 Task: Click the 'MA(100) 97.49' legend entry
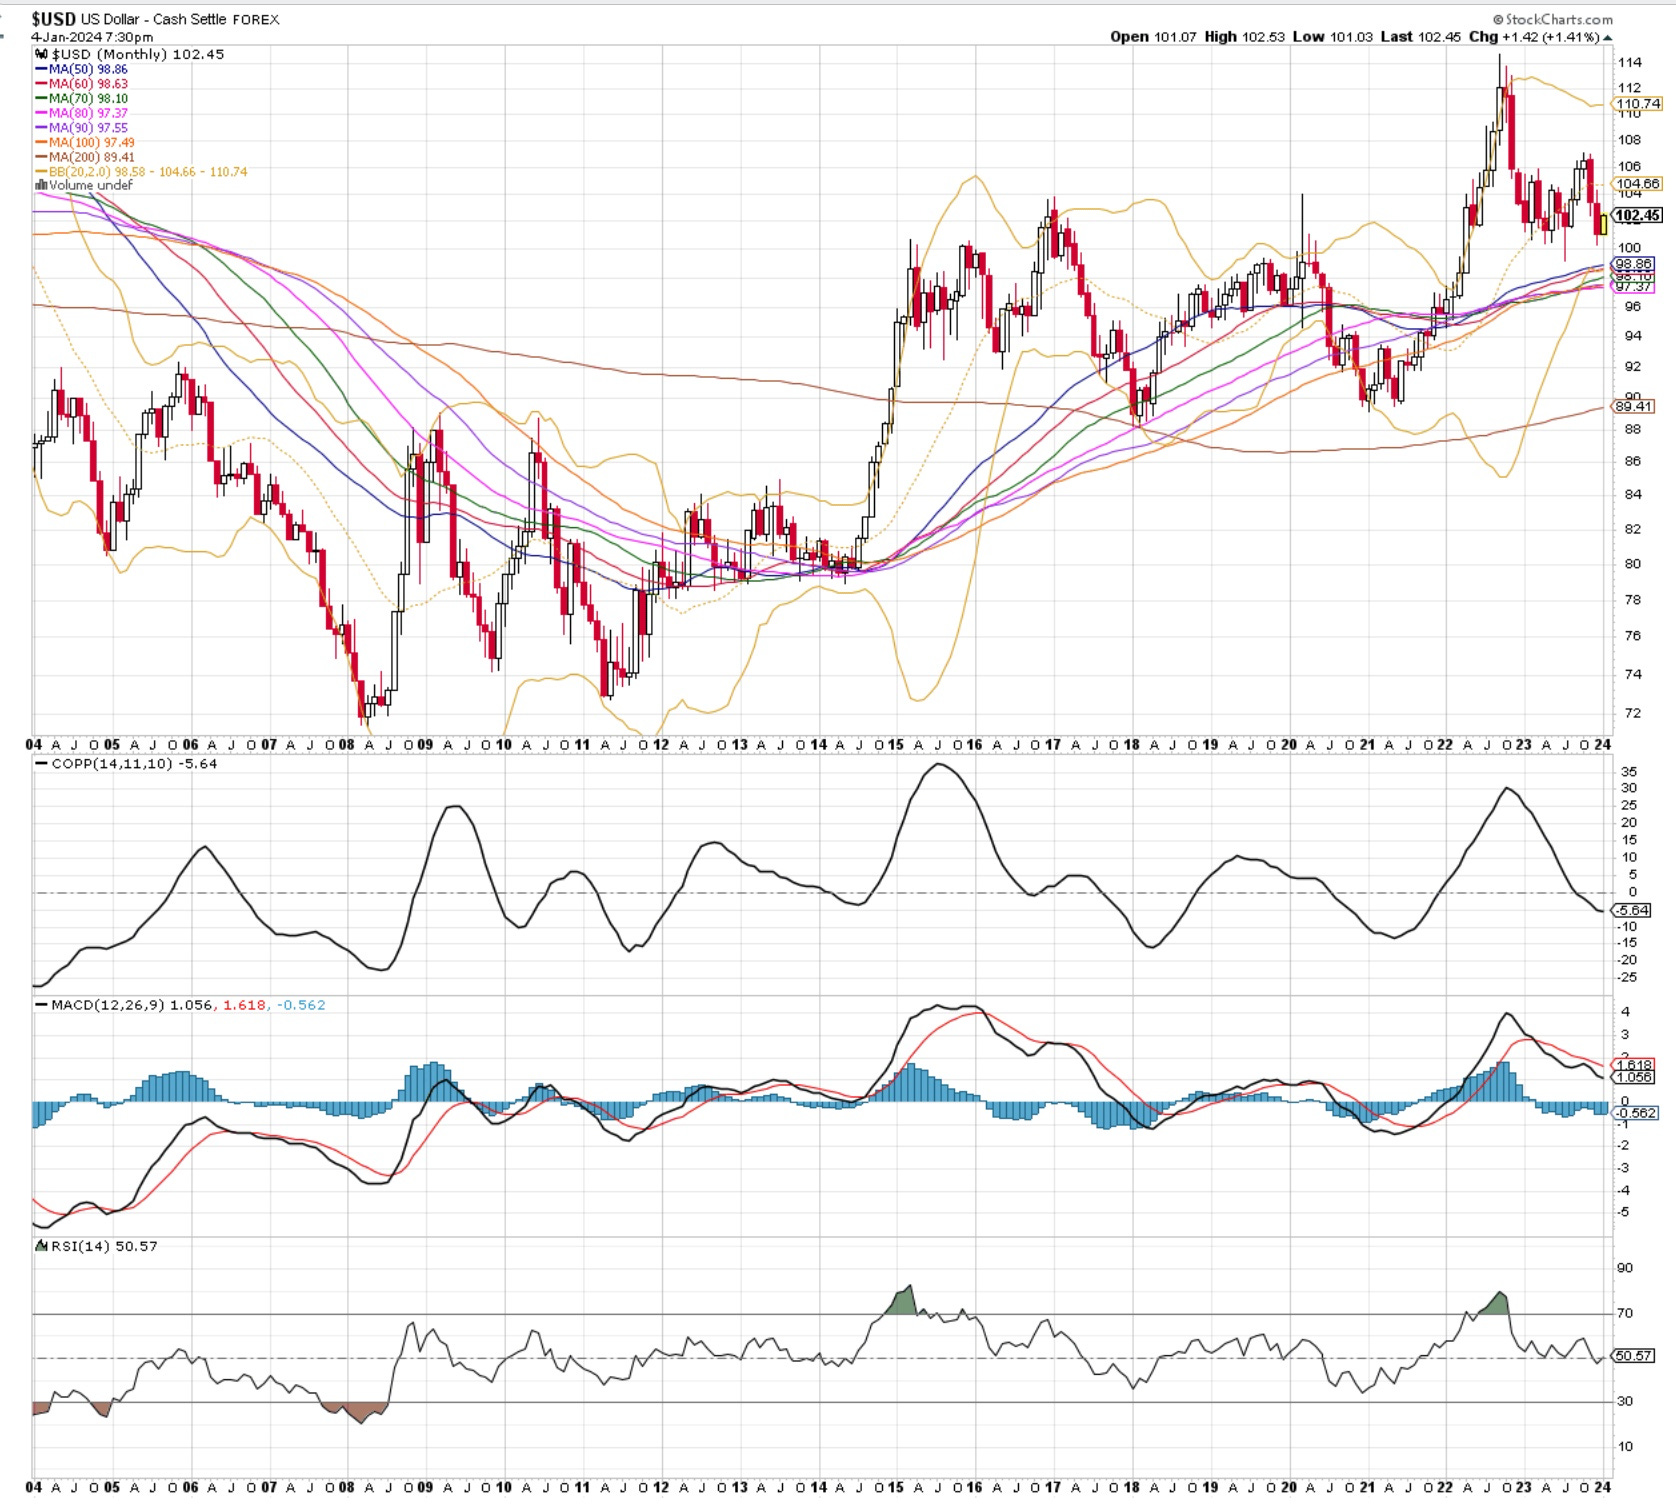coord(92,143)
